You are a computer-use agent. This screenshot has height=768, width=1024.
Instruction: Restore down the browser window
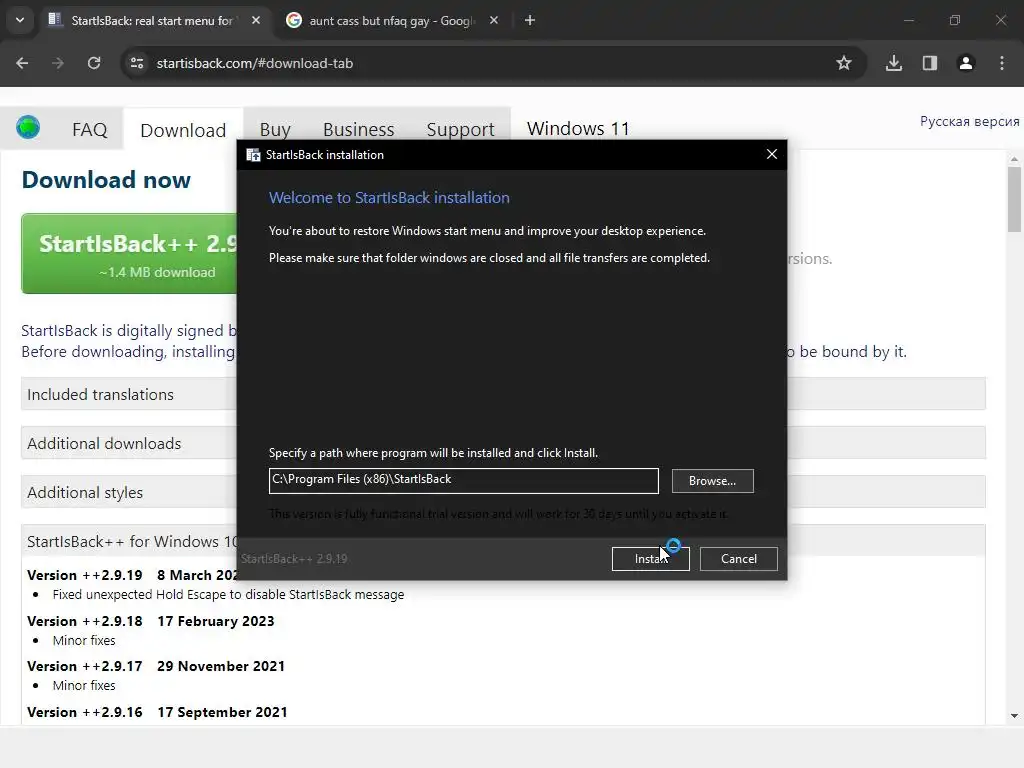tap(955, 20)
